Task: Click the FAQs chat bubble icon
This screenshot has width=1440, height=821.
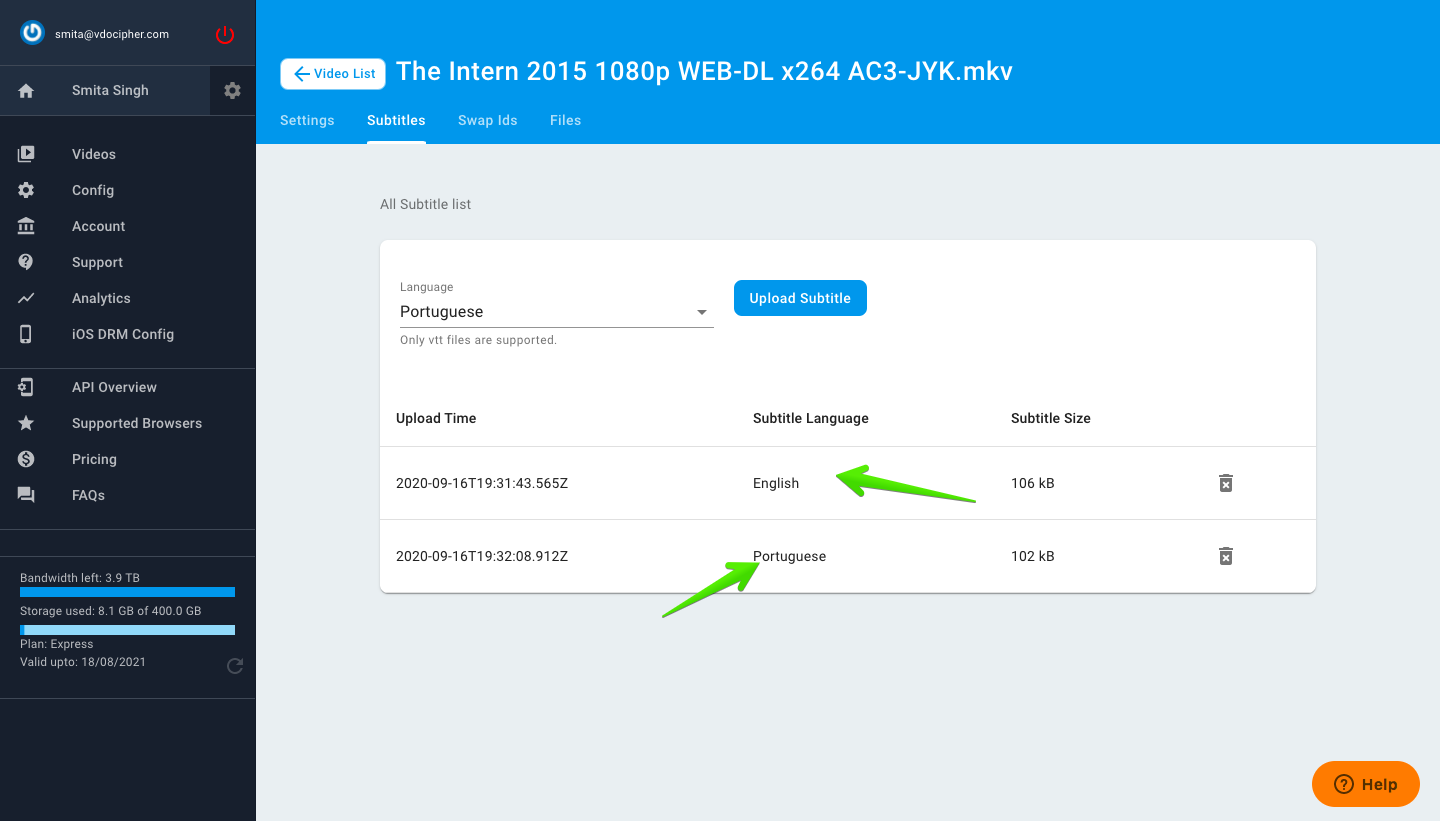Action: (26, 495)
